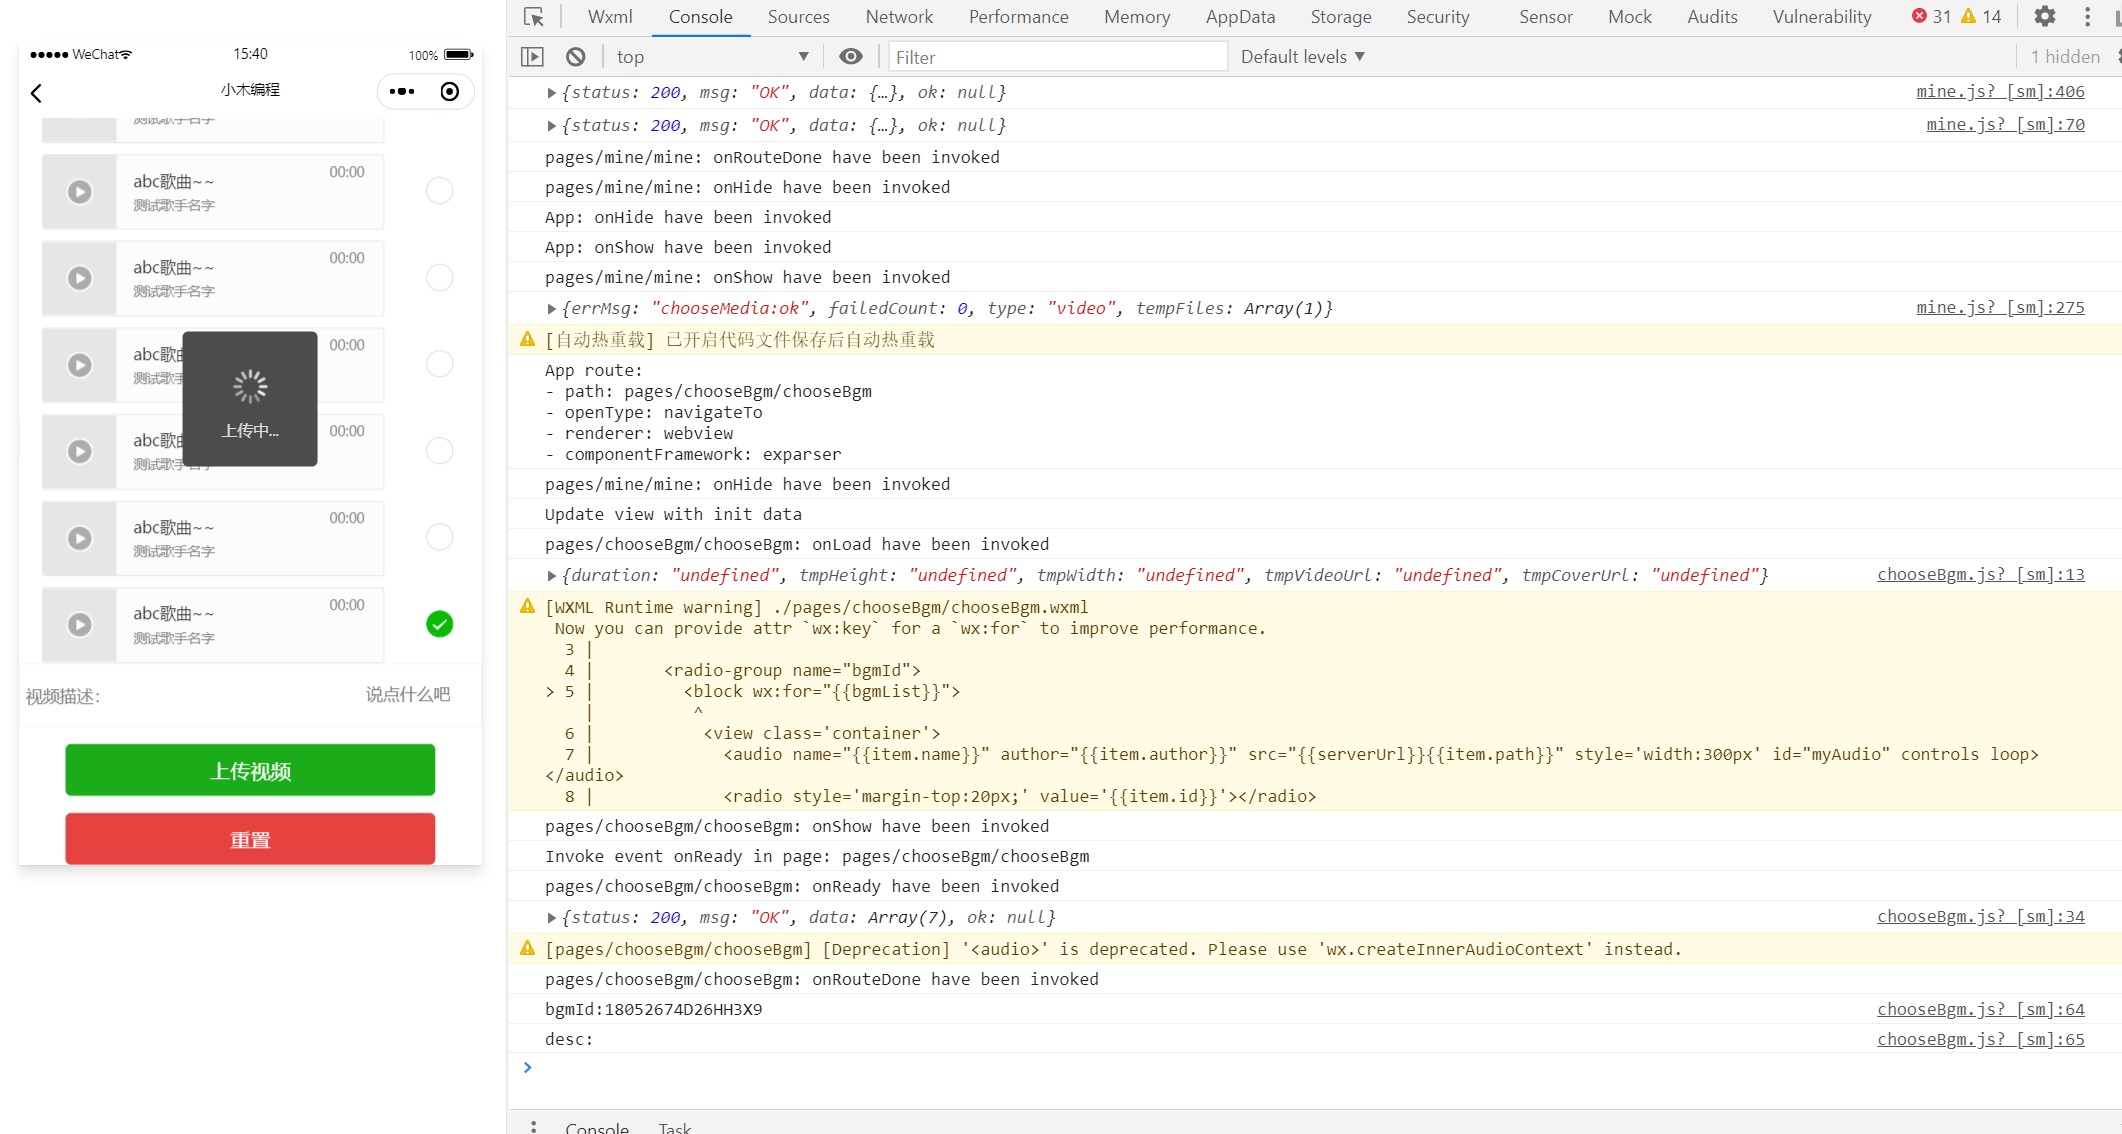The height and width of the screenshot is (1134, 2122).
Task: Open source link mine.js:406
Action: pyautogui.click(x=2000, y=92)
